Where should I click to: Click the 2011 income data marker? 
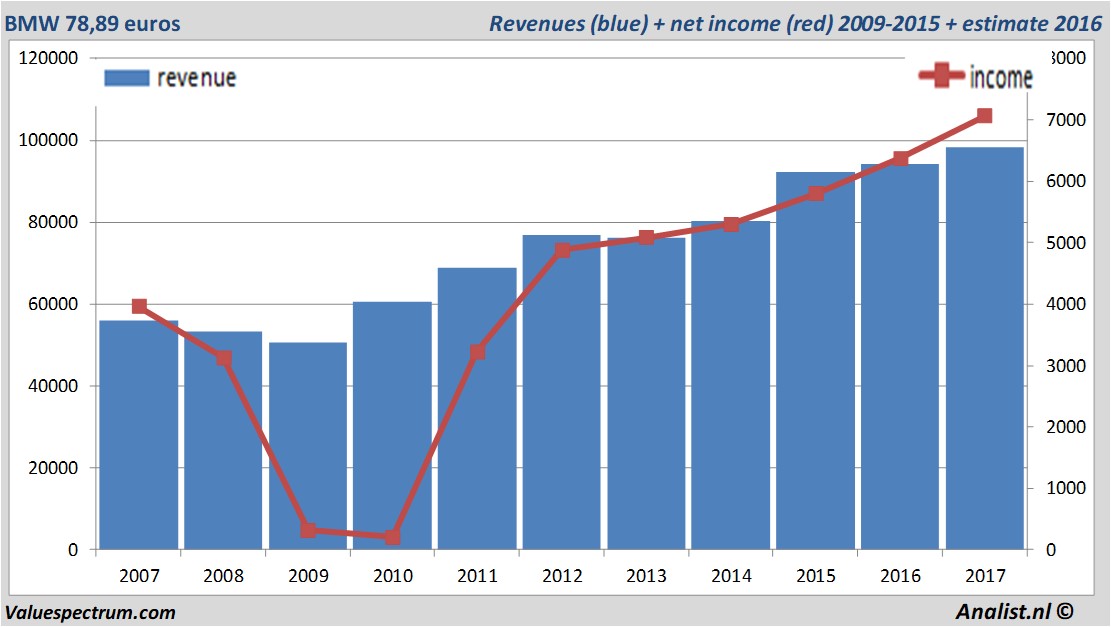477,352
